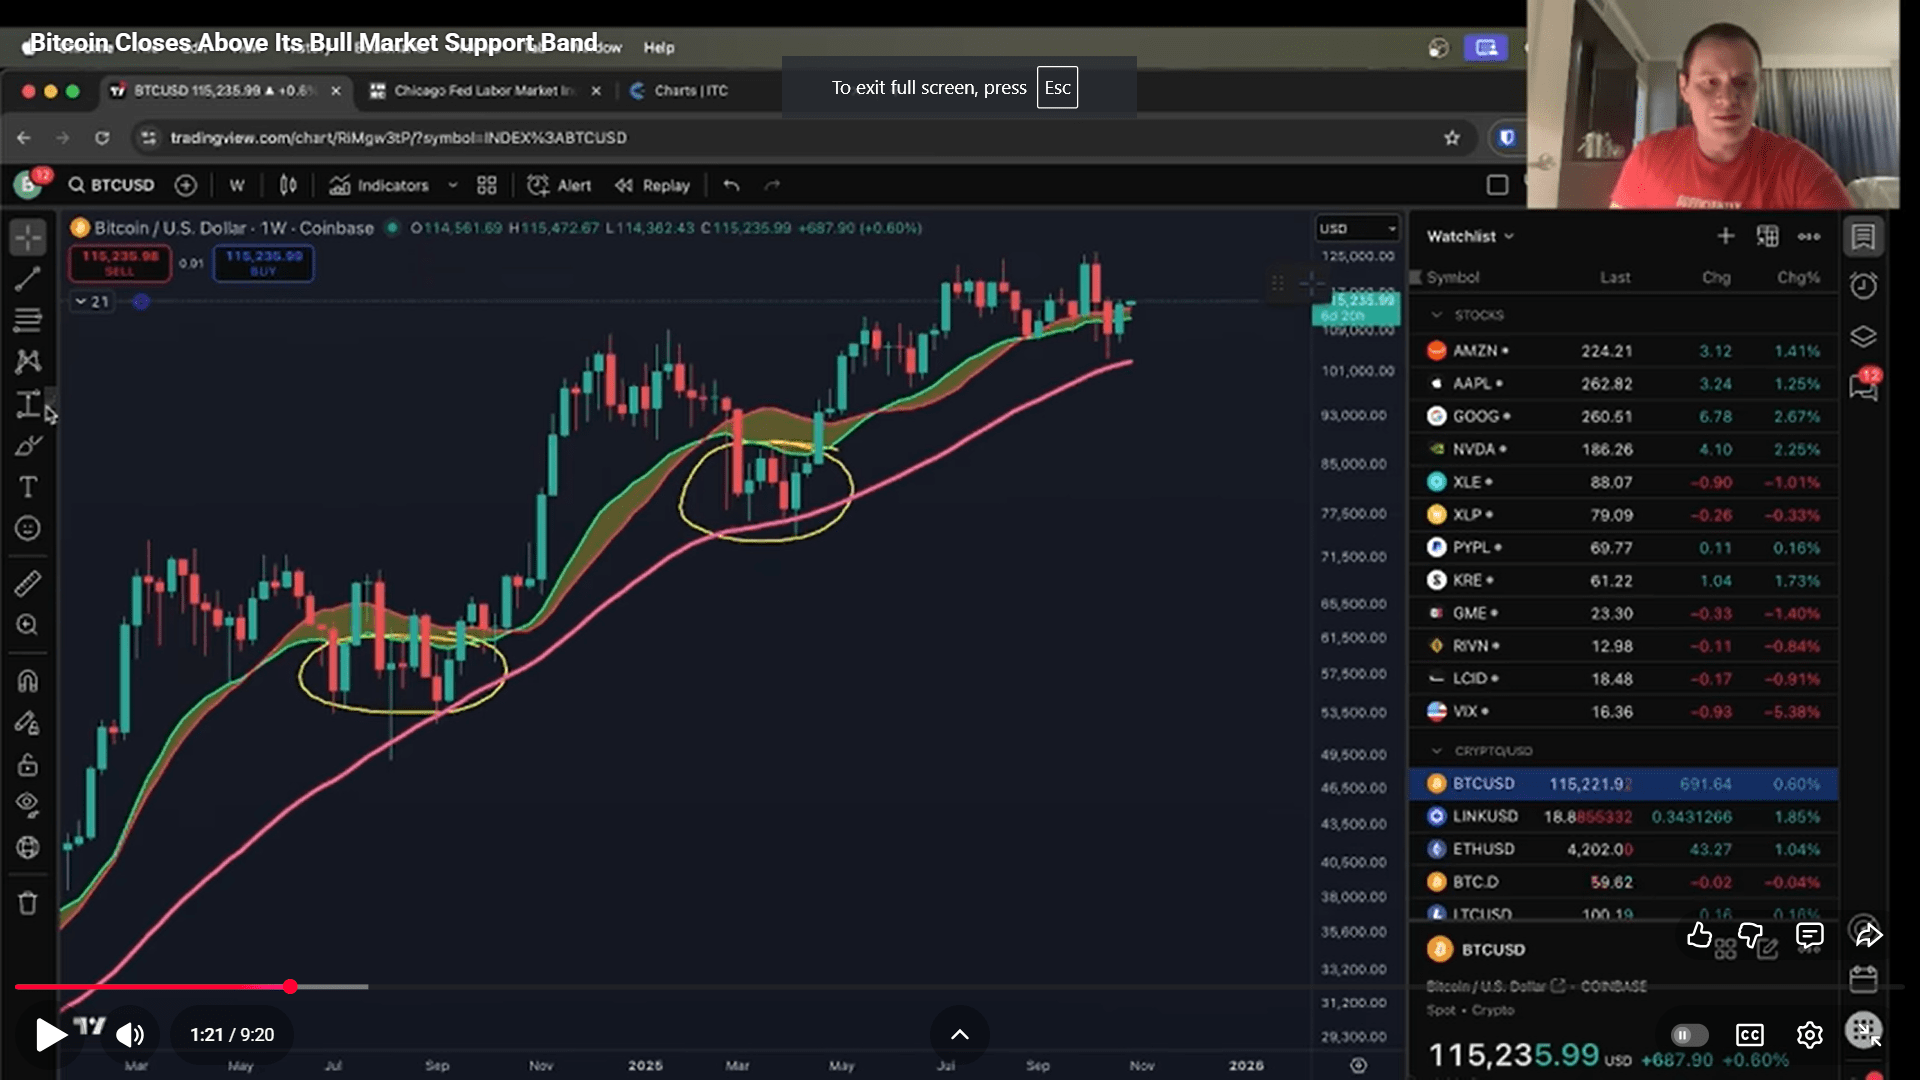Click the ruler measure tool

coord(27,583)
